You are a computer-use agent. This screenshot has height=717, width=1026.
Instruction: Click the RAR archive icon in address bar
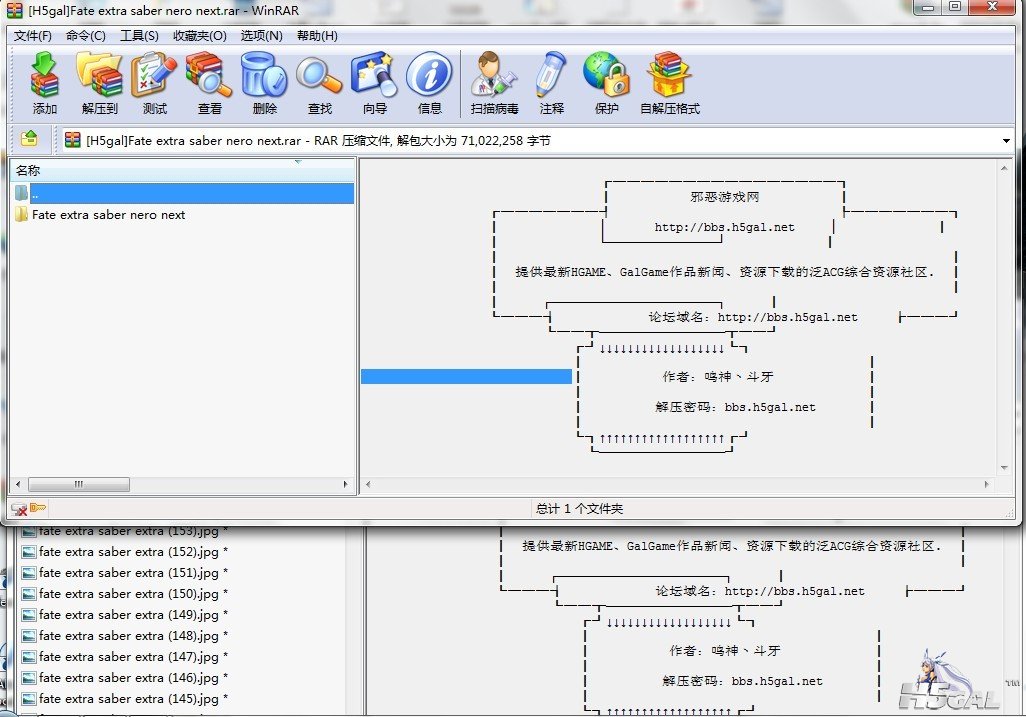click(x=73, y=140)
